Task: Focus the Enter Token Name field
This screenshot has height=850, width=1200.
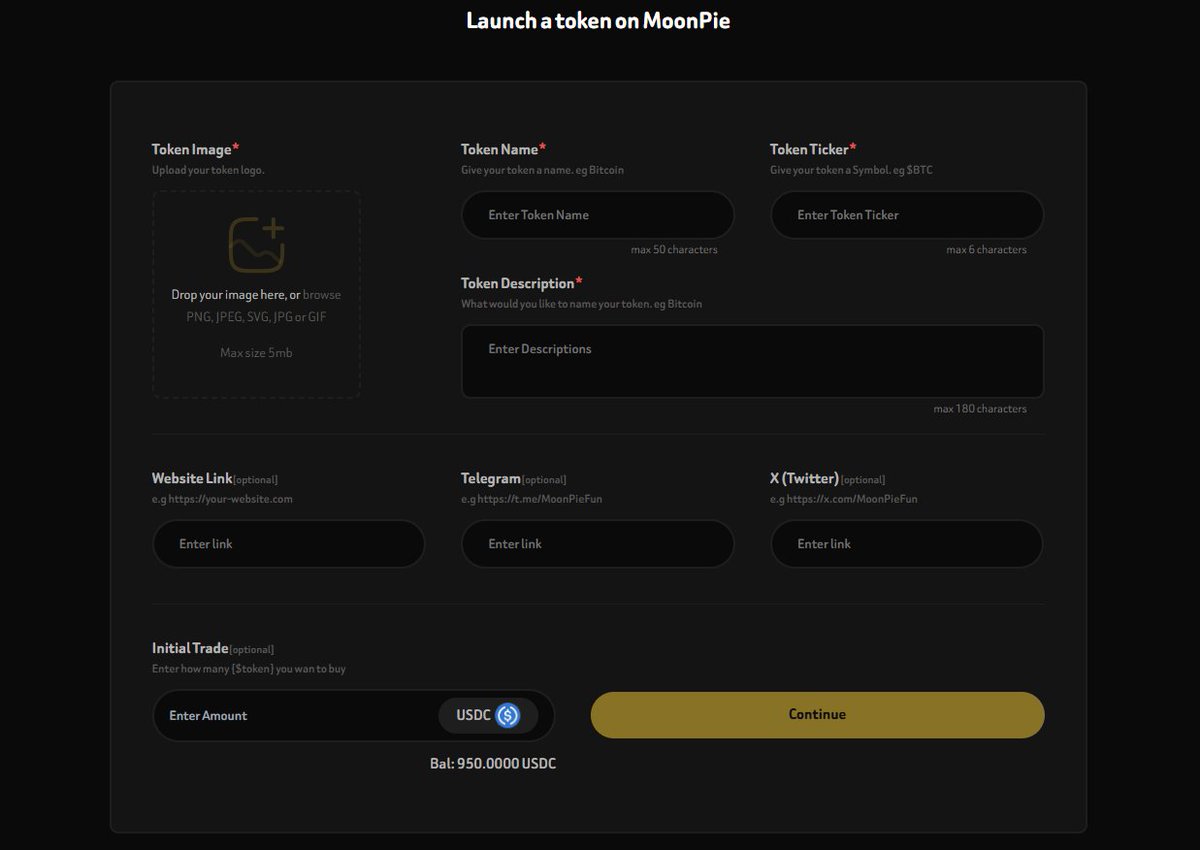Action: click(598, 215)
